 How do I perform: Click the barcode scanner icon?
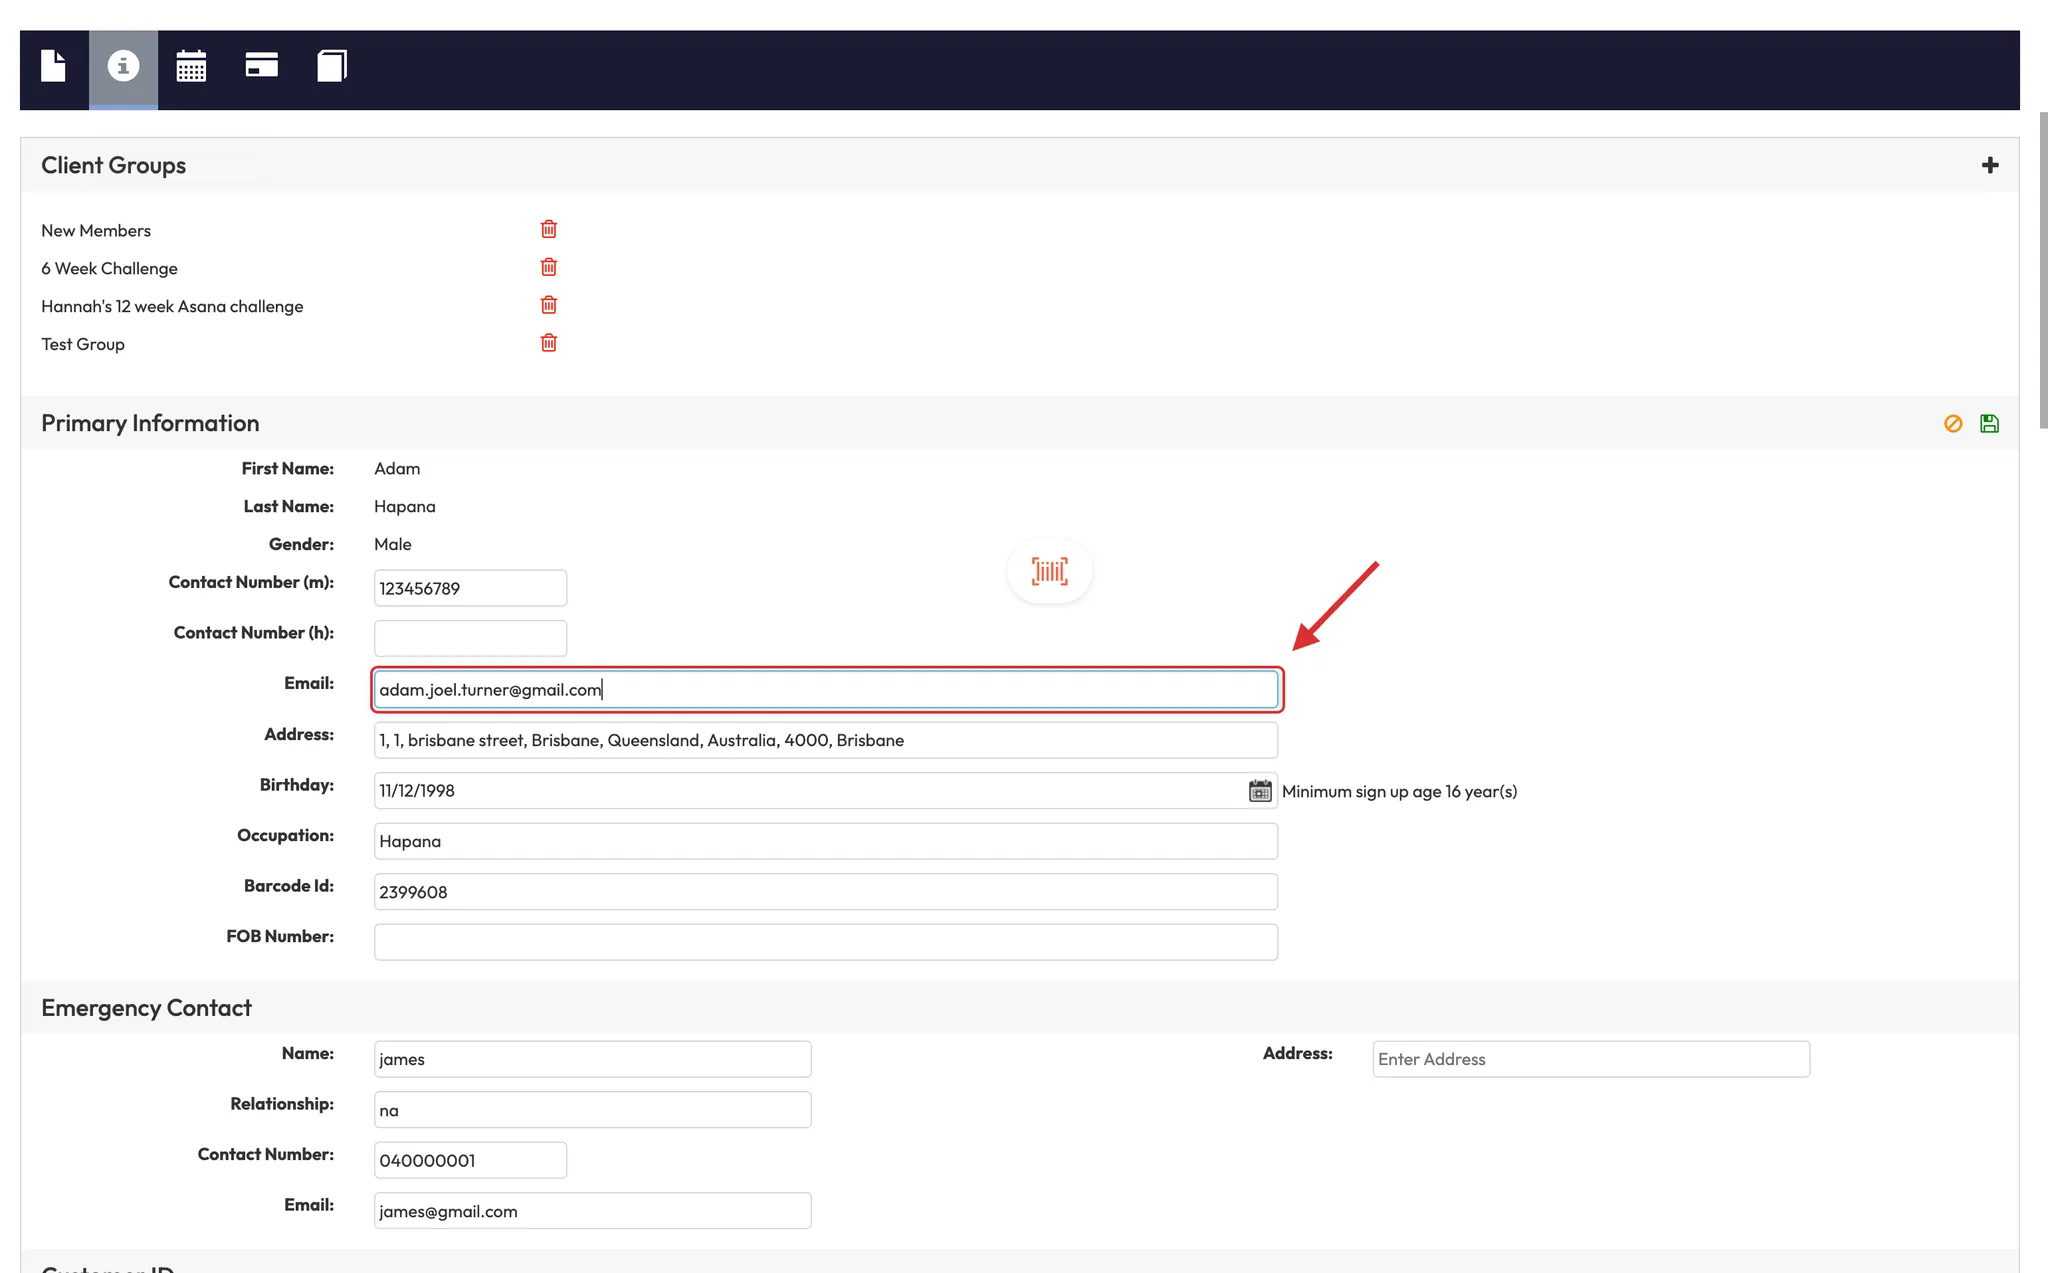[1049, 571]
